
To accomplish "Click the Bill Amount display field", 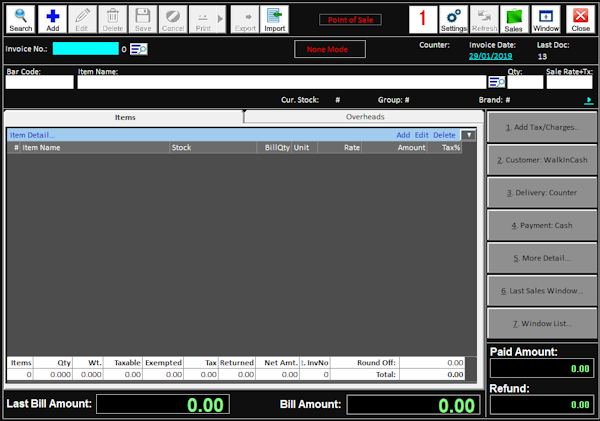I will click(x=413, y=405).
